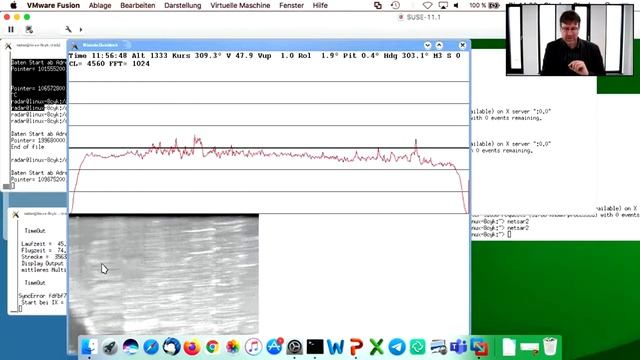
Task: Open the snapshot icon in VMware toolbar
Action: coord(29,29)
